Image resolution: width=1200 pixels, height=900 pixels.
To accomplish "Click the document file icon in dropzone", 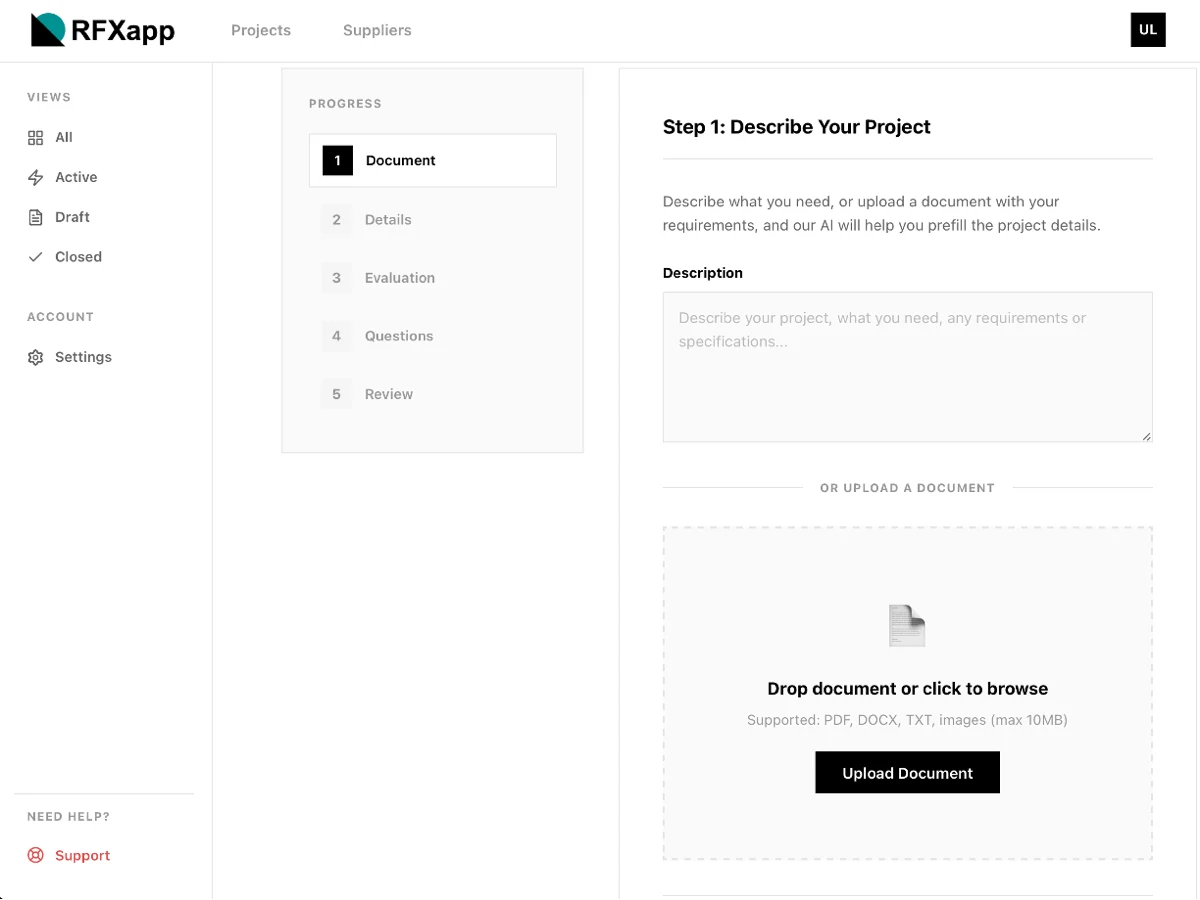I will point(907,626).
